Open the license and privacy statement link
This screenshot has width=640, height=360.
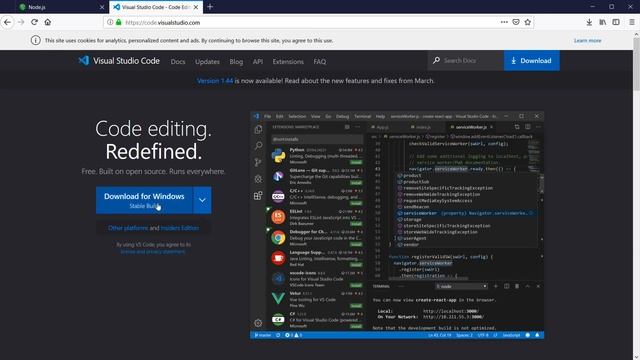(153, 252)
